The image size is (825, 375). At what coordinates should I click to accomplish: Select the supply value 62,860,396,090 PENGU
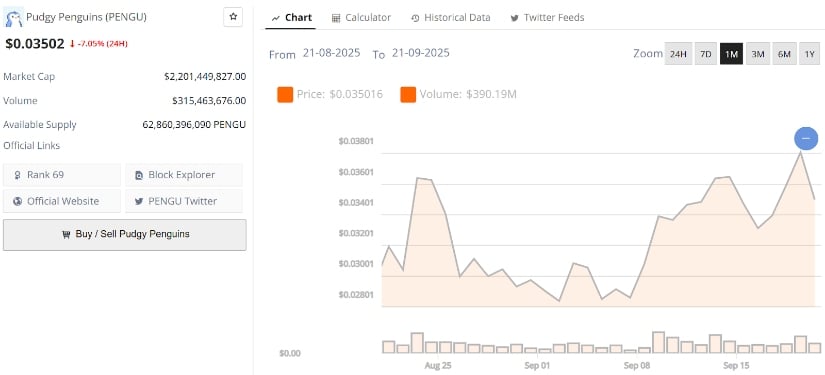(x=194, y=125)
